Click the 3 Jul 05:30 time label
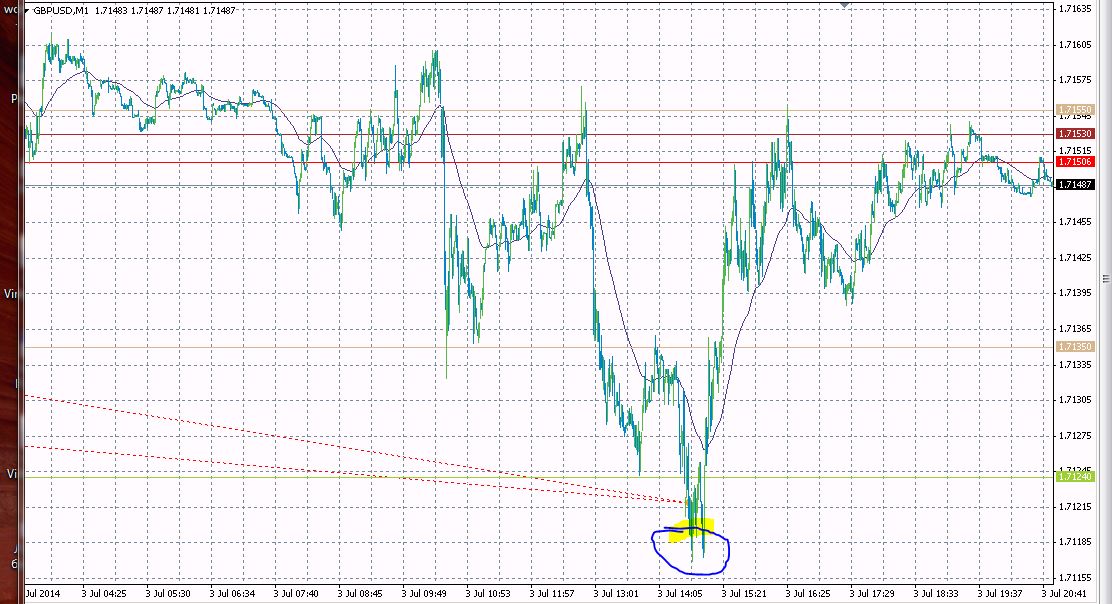Viewport: 1112px width, 604px height. (x=168, y=593)
